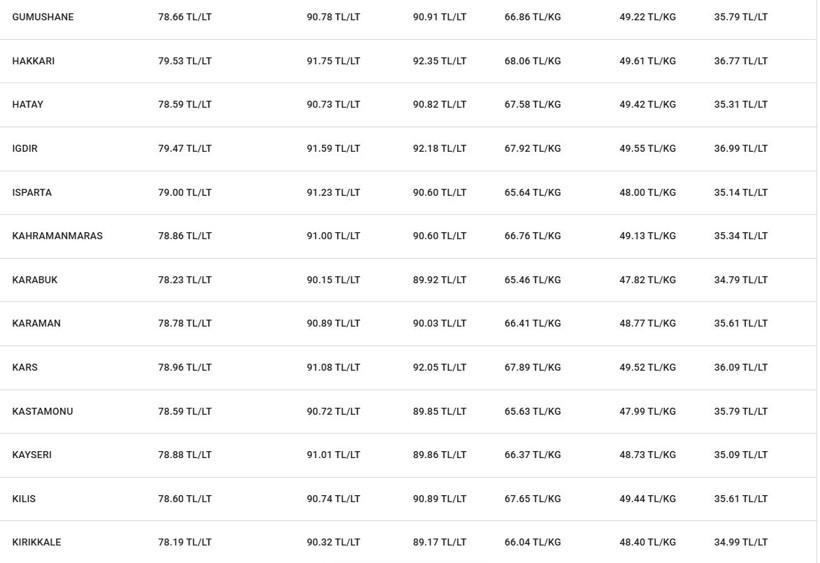820x563 pixels.
Task: Click the KASTAMONU row label
Action: click(43, 411)
